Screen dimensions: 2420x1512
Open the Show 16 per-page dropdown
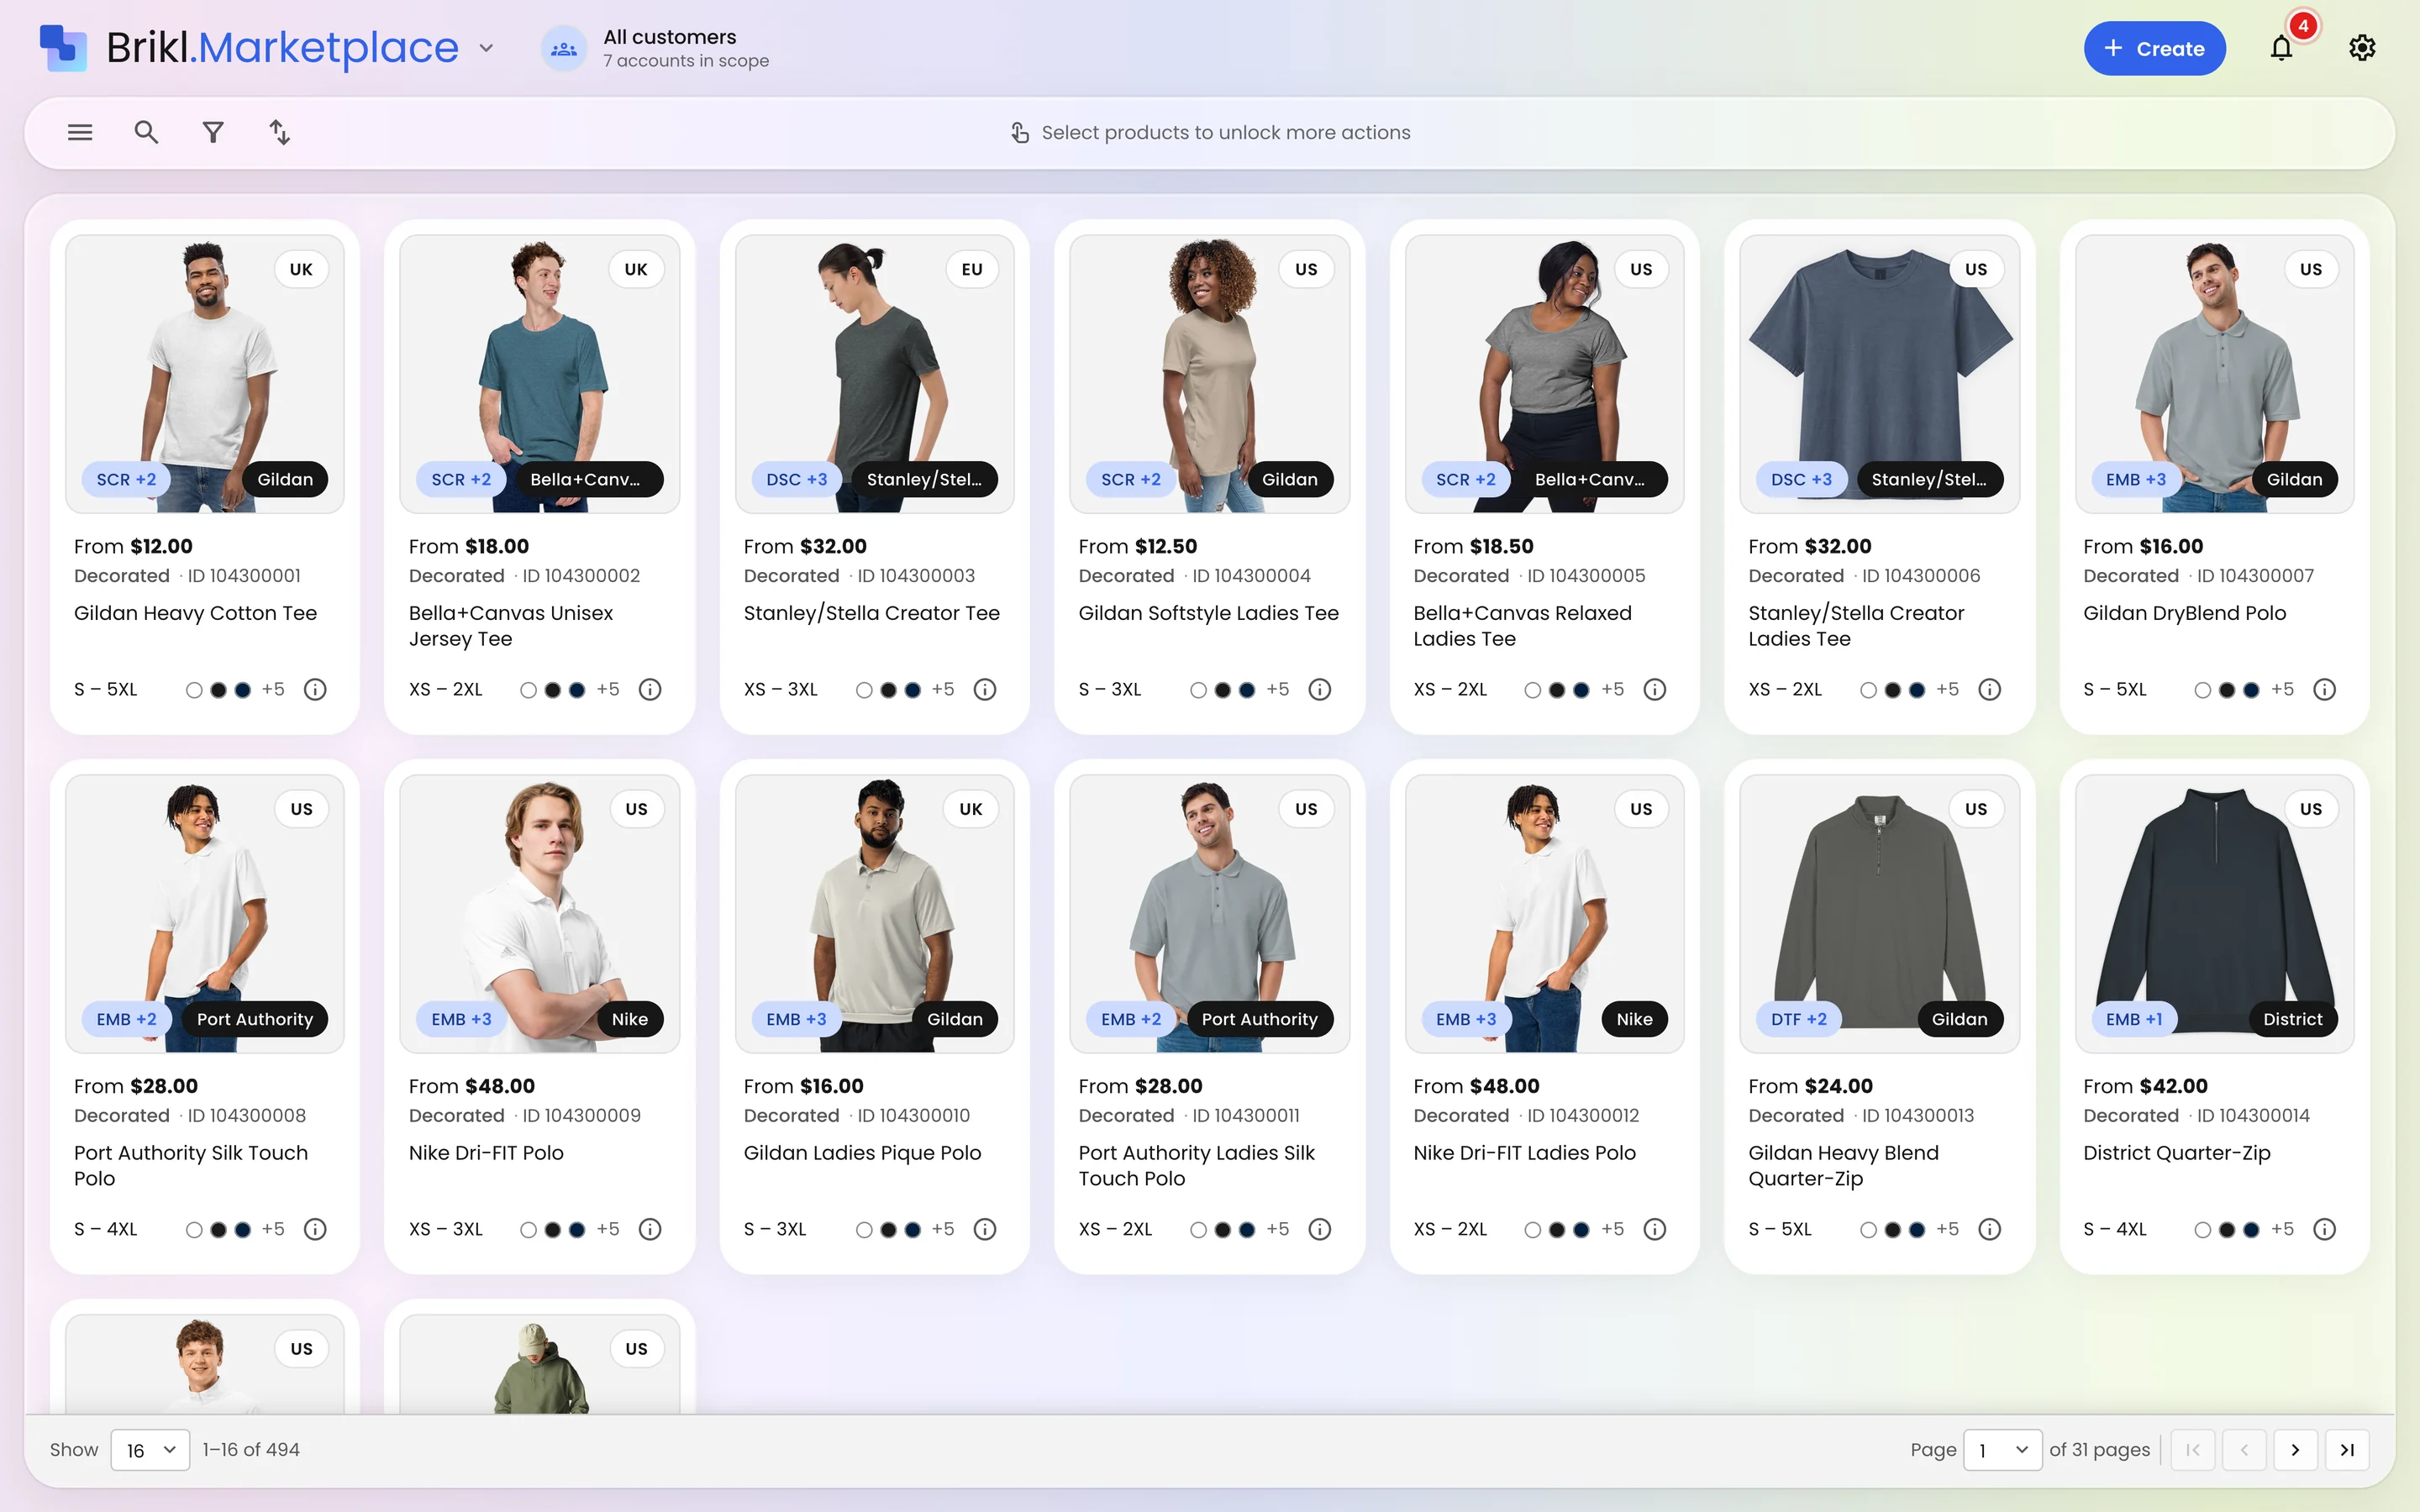[150, 1450]
